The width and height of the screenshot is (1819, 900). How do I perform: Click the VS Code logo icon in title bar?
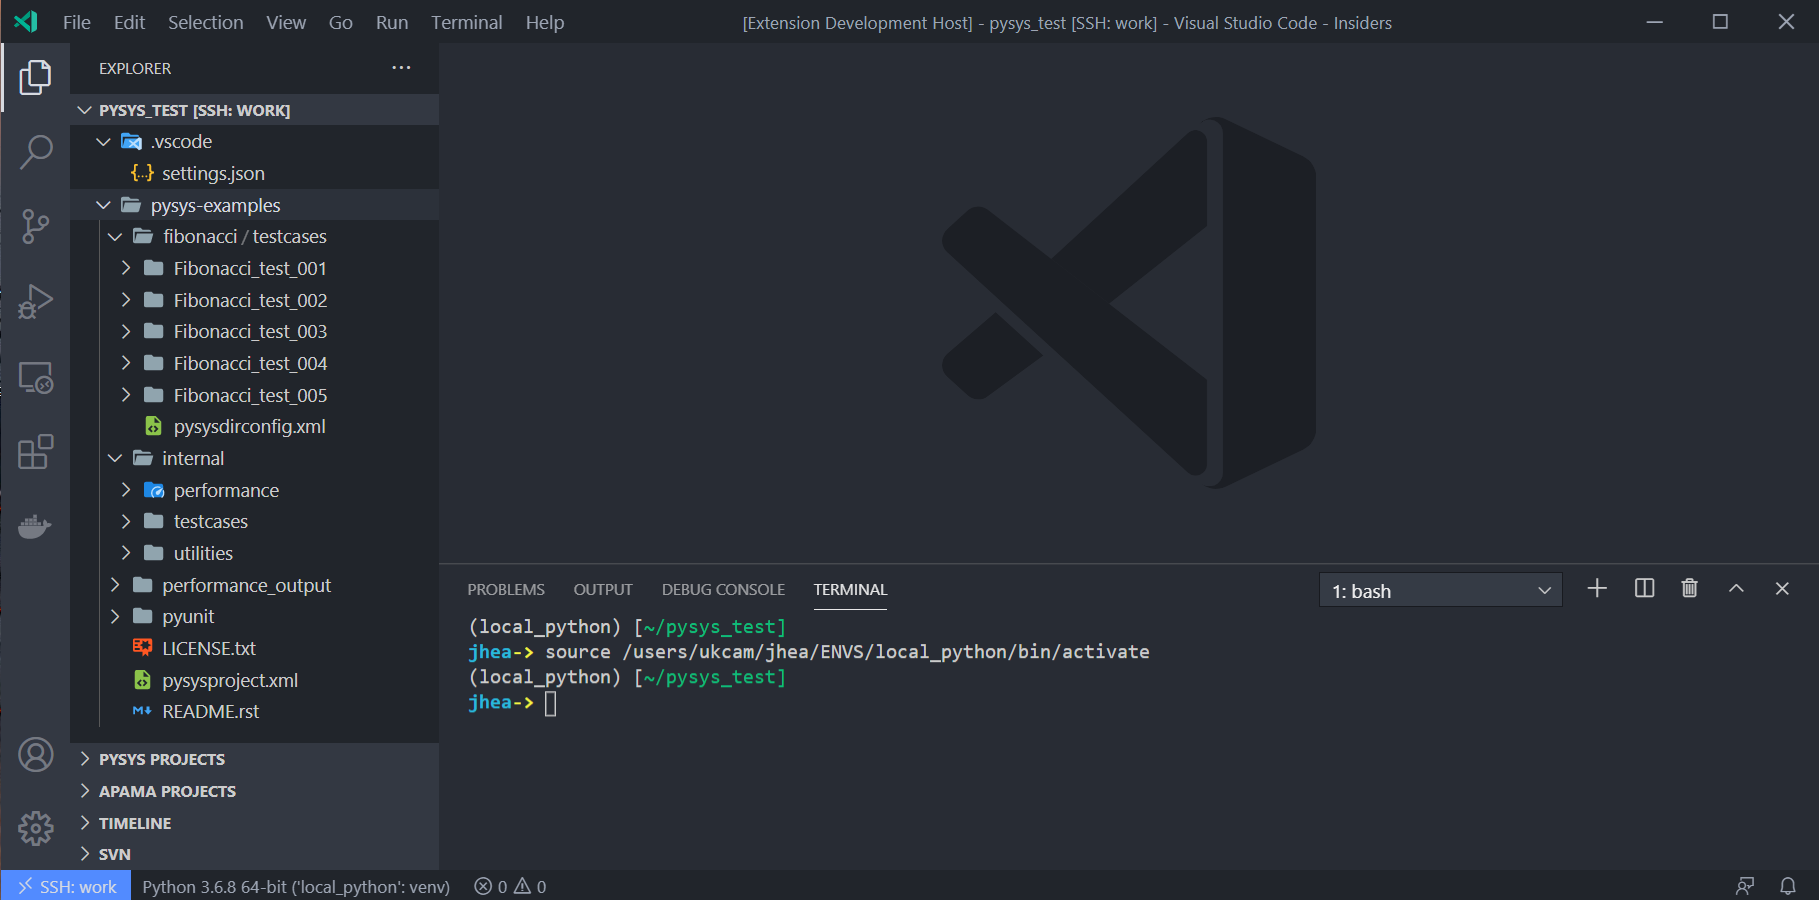[26, 21]
